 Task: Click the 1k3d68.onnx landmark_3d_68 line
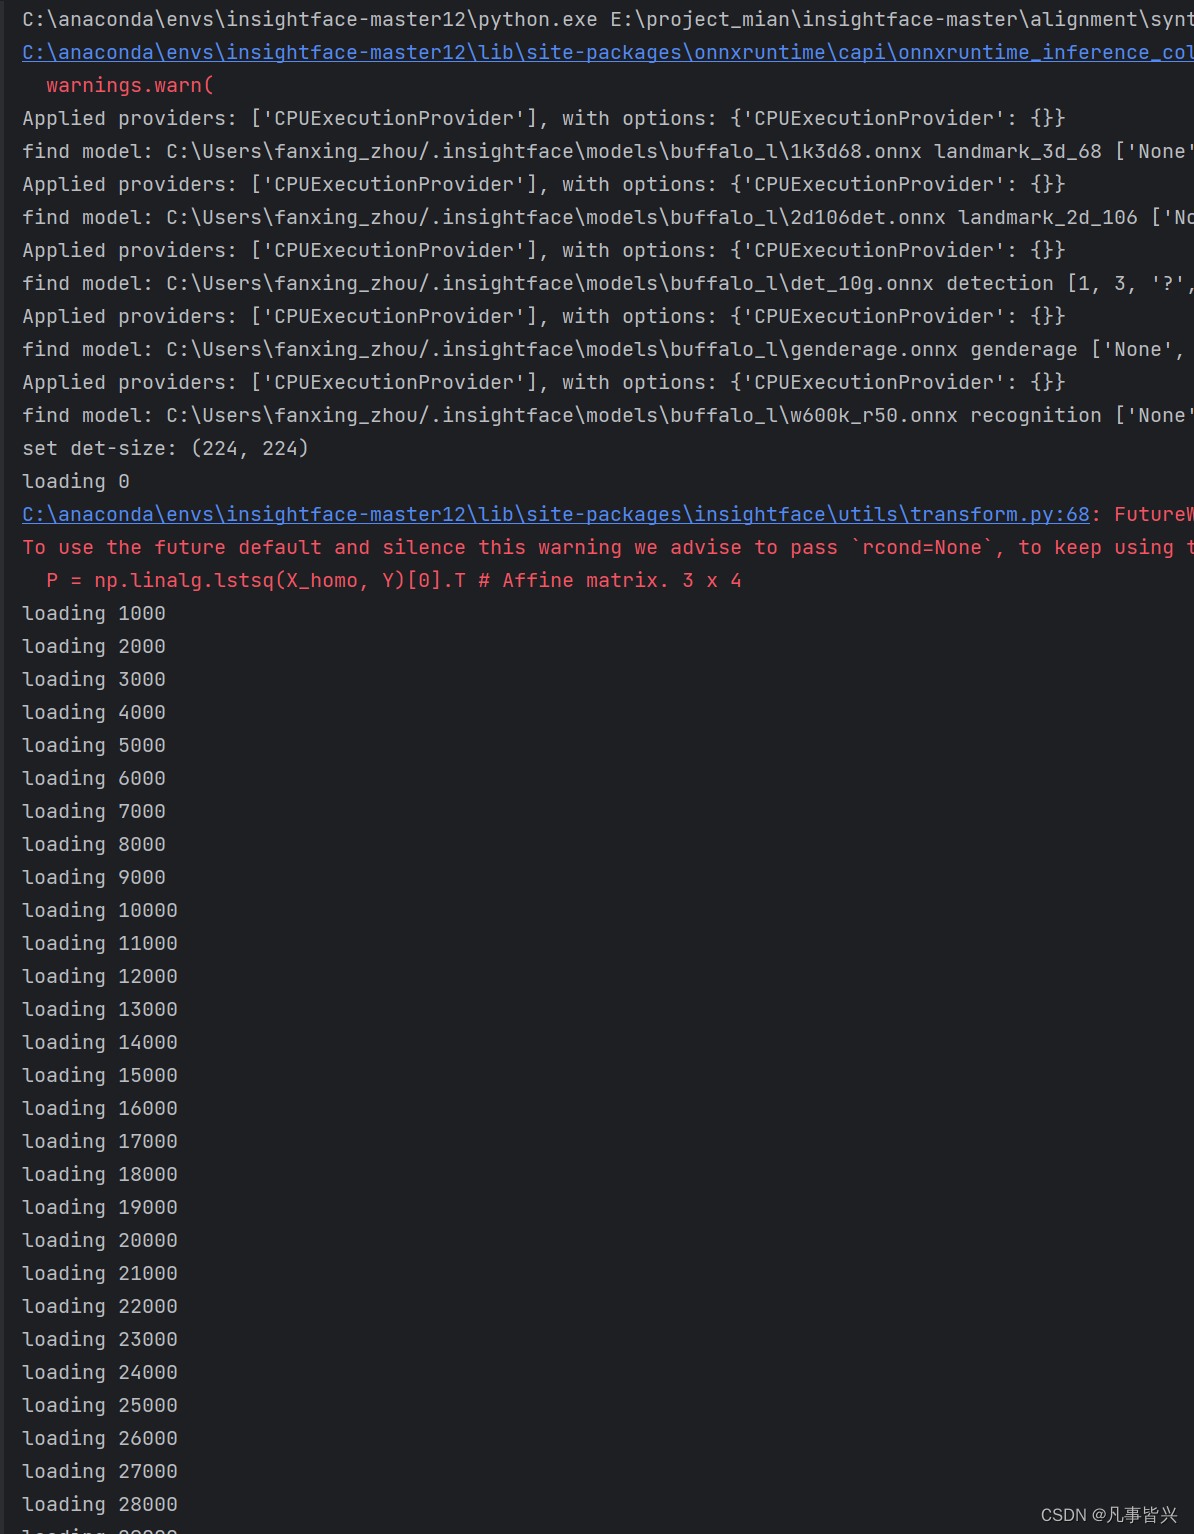coord(500,151)
